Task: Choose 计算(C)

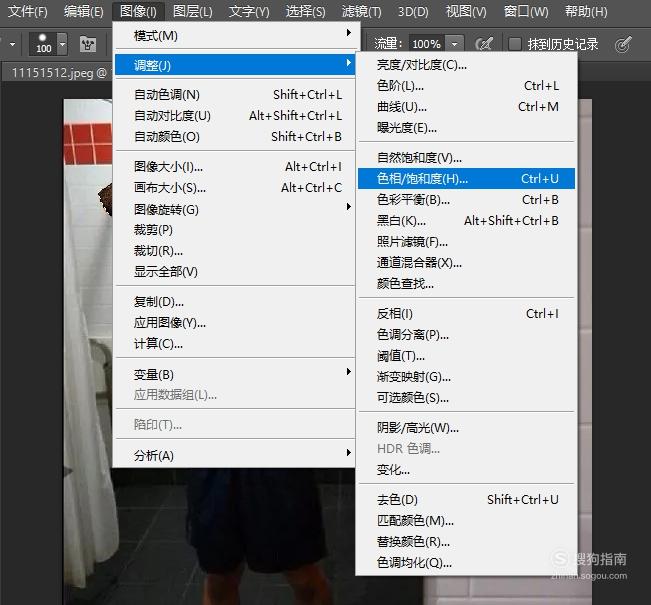Action: coord(235,343)
